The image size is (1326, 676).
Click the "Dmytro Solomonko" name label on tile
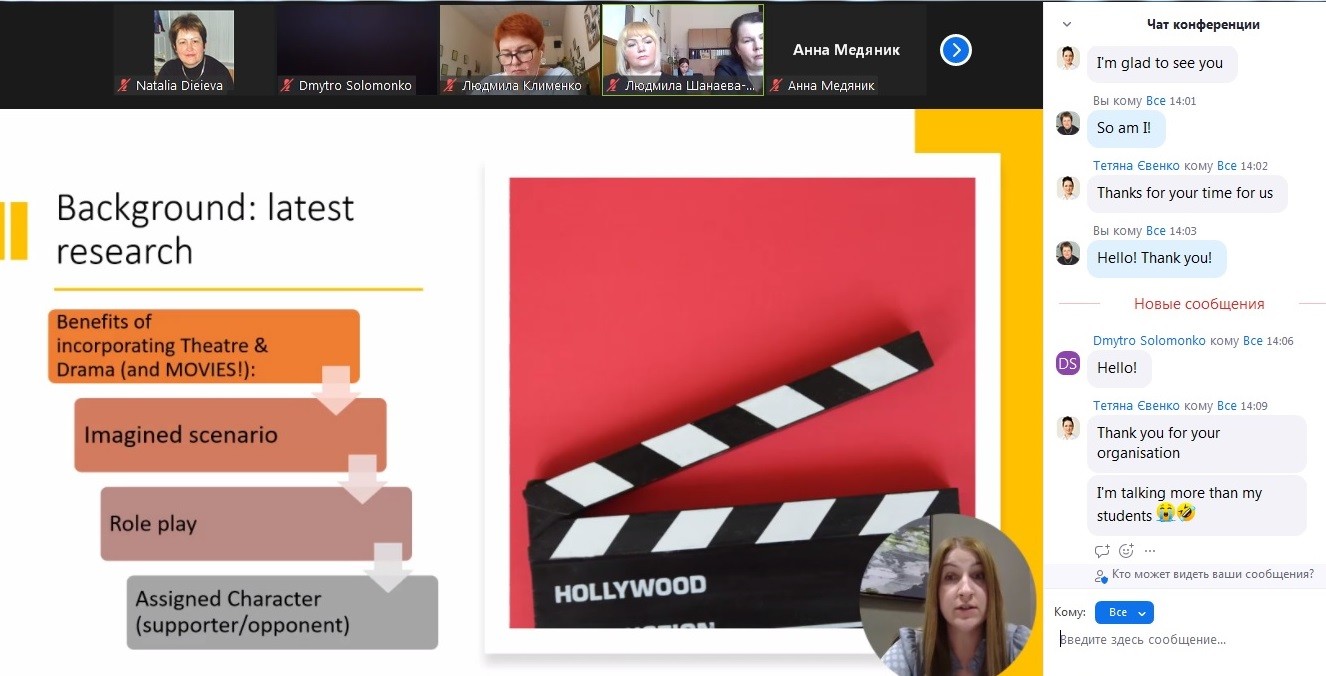pos(355,86)
